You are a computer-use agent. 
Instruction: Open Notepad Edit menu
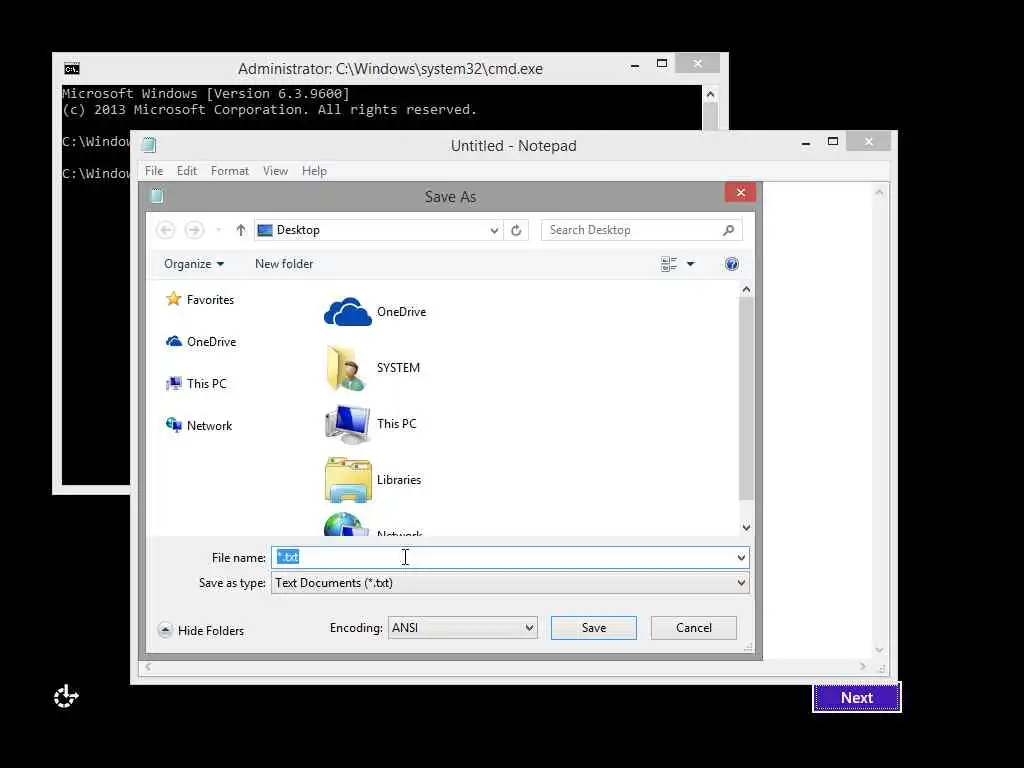pyautogui.click(x=187, y=170)
